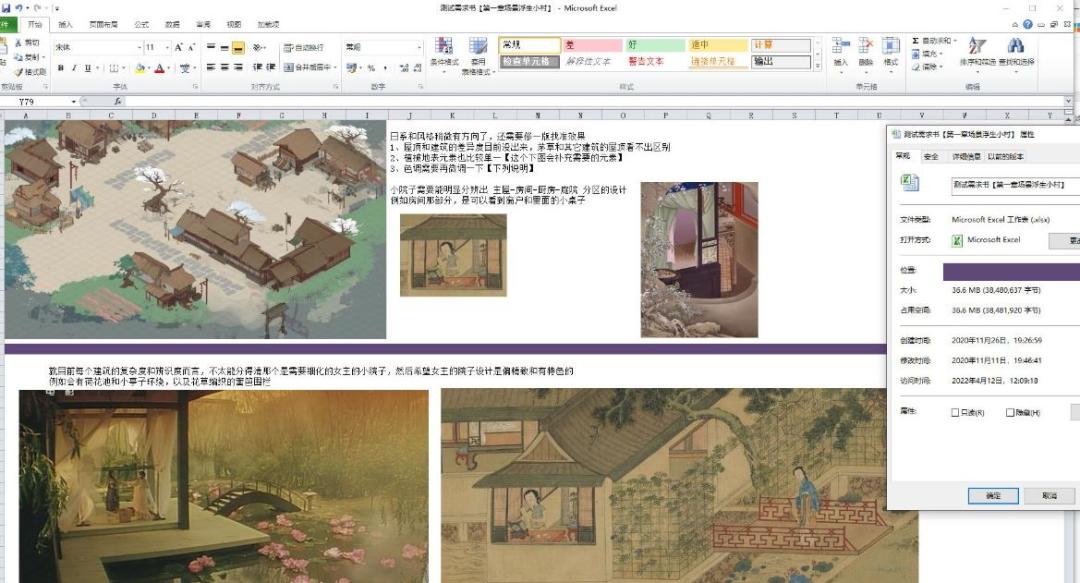Click the italic formatting icon

[x=74, y=68]
